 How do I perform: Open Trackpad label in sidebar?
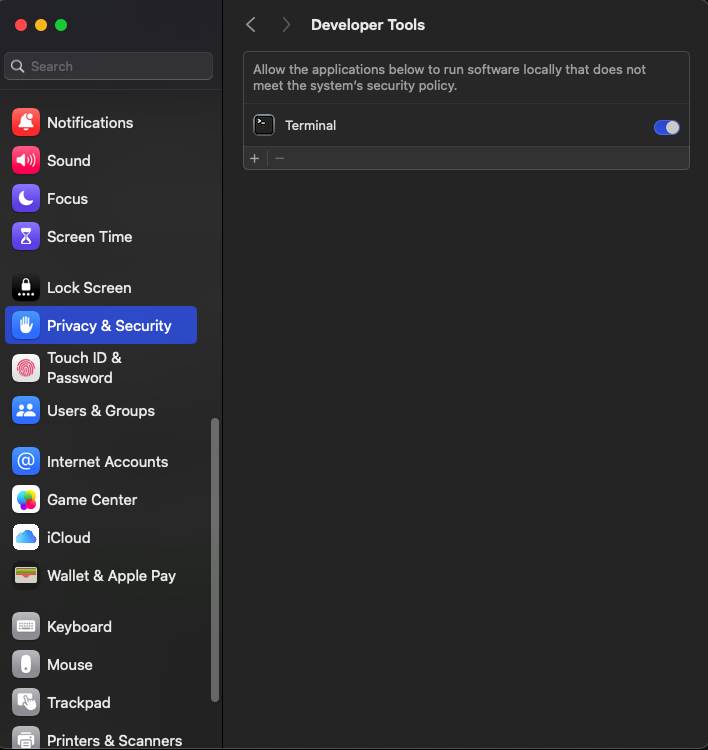78,703
